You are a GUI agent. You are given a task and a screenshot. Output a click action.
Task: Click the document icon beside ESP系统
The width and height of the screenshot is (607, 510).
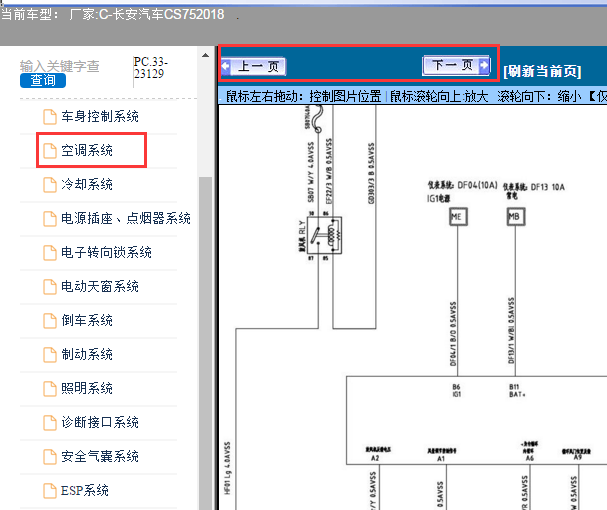[x=50, y=491]
